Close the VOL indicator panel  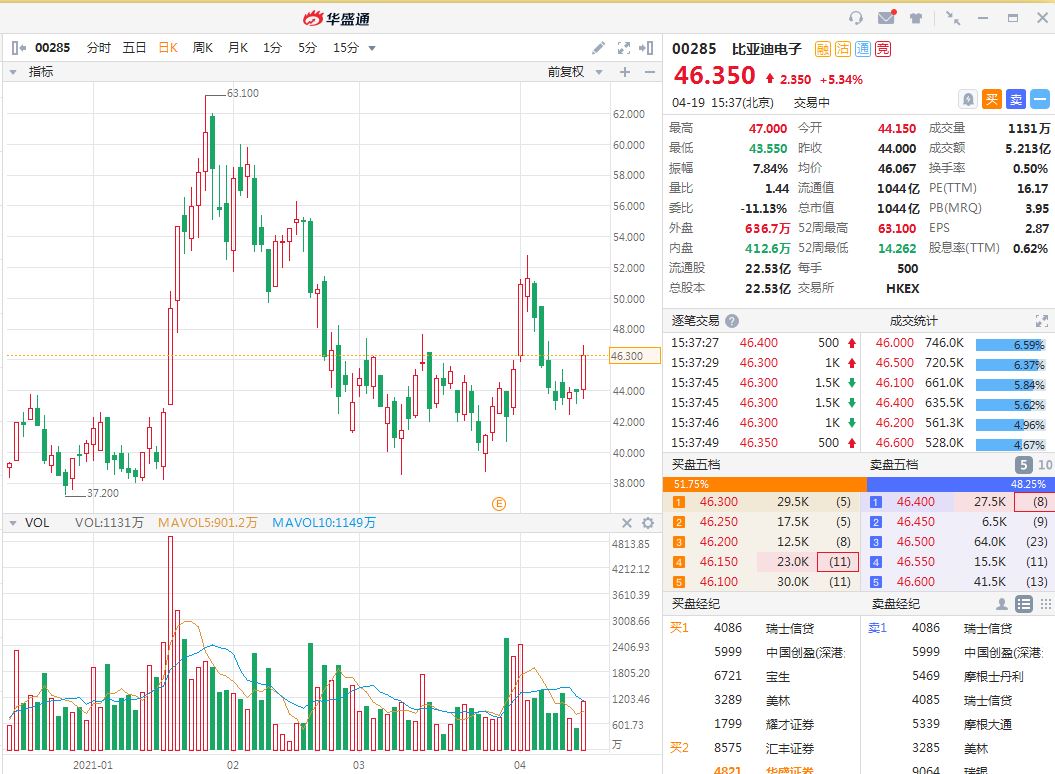[x=627, y=523]
